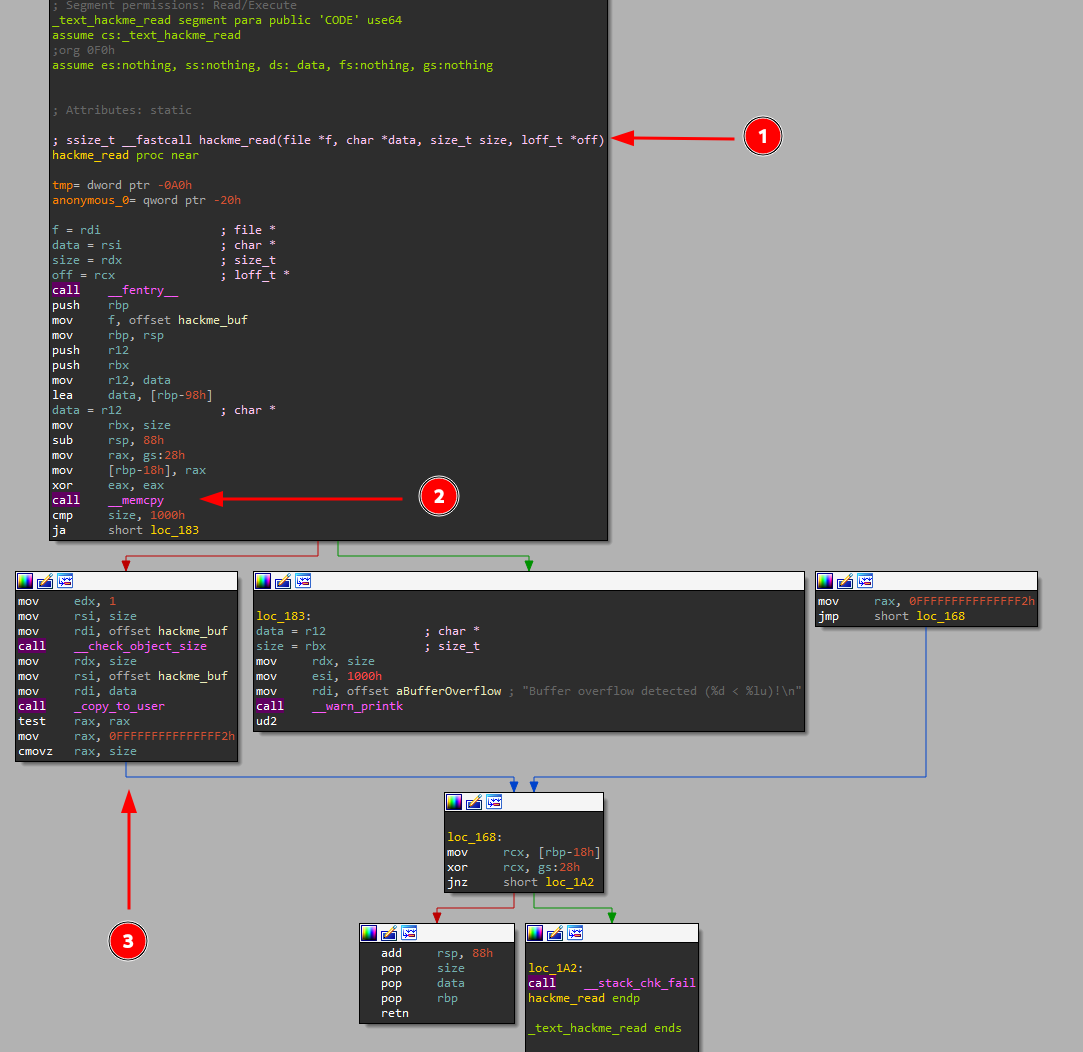Select the edit pencil icon on the _copy_to_user block

[x=44, y=580]
